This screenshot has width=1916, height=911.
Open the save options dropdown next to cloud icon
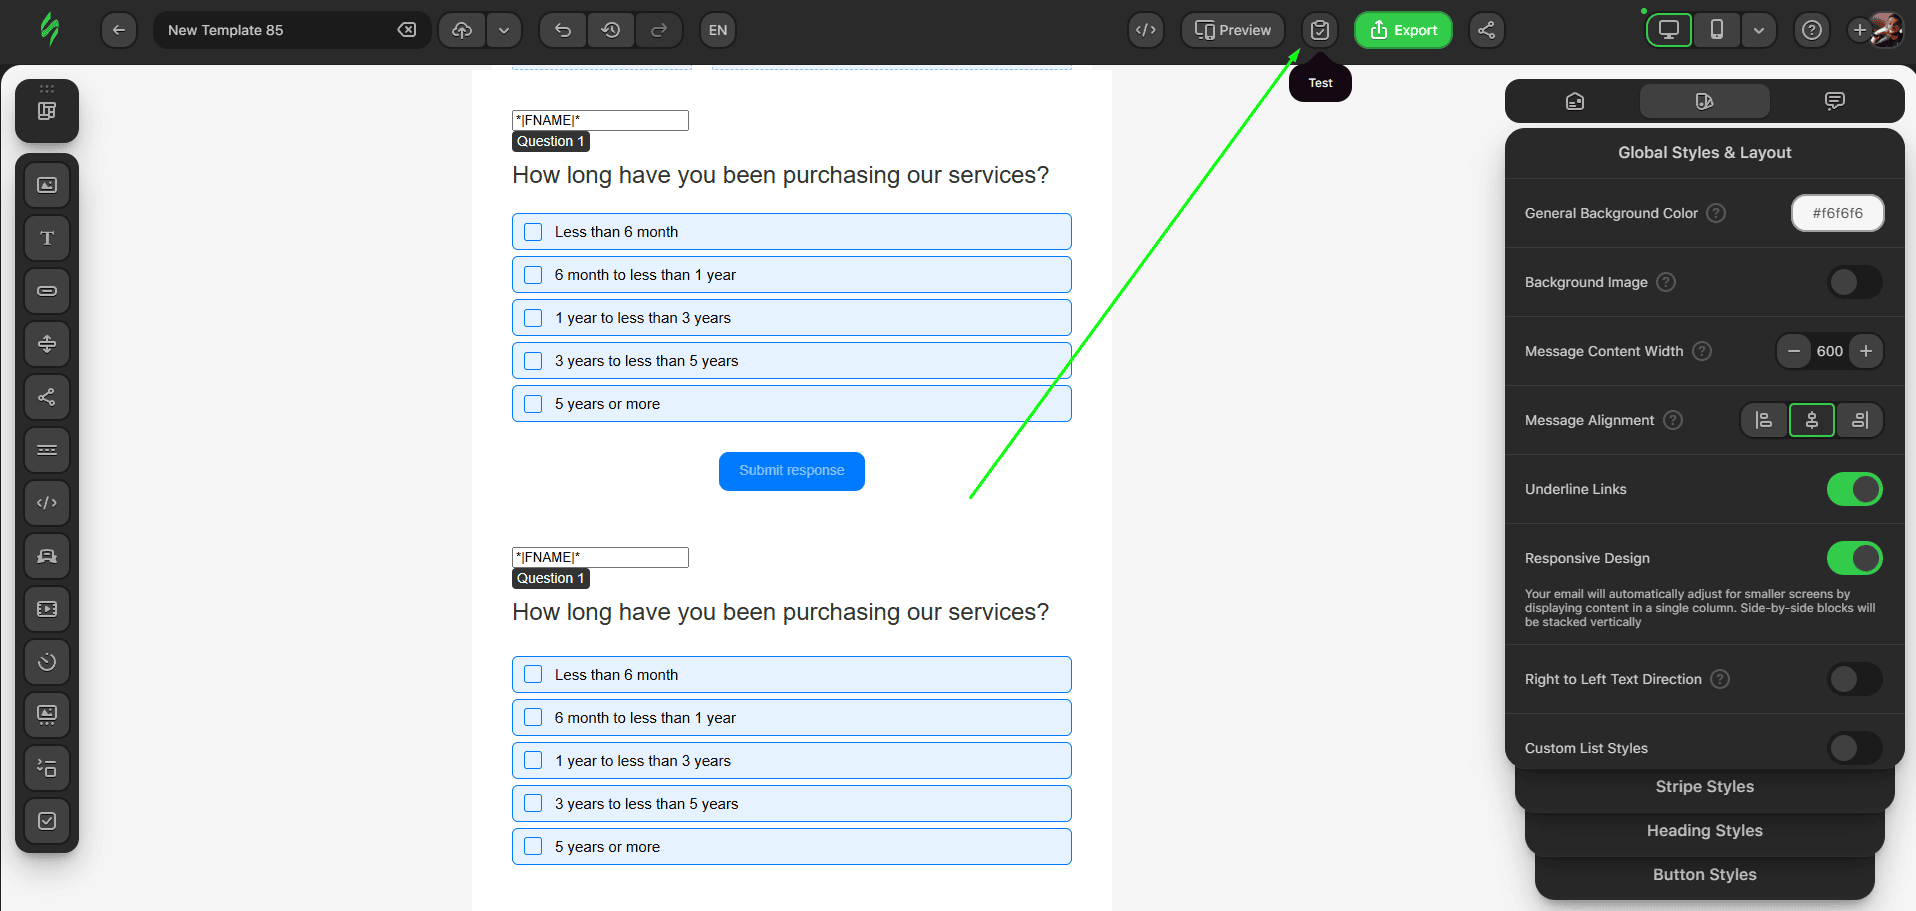[x=505, y=30]
